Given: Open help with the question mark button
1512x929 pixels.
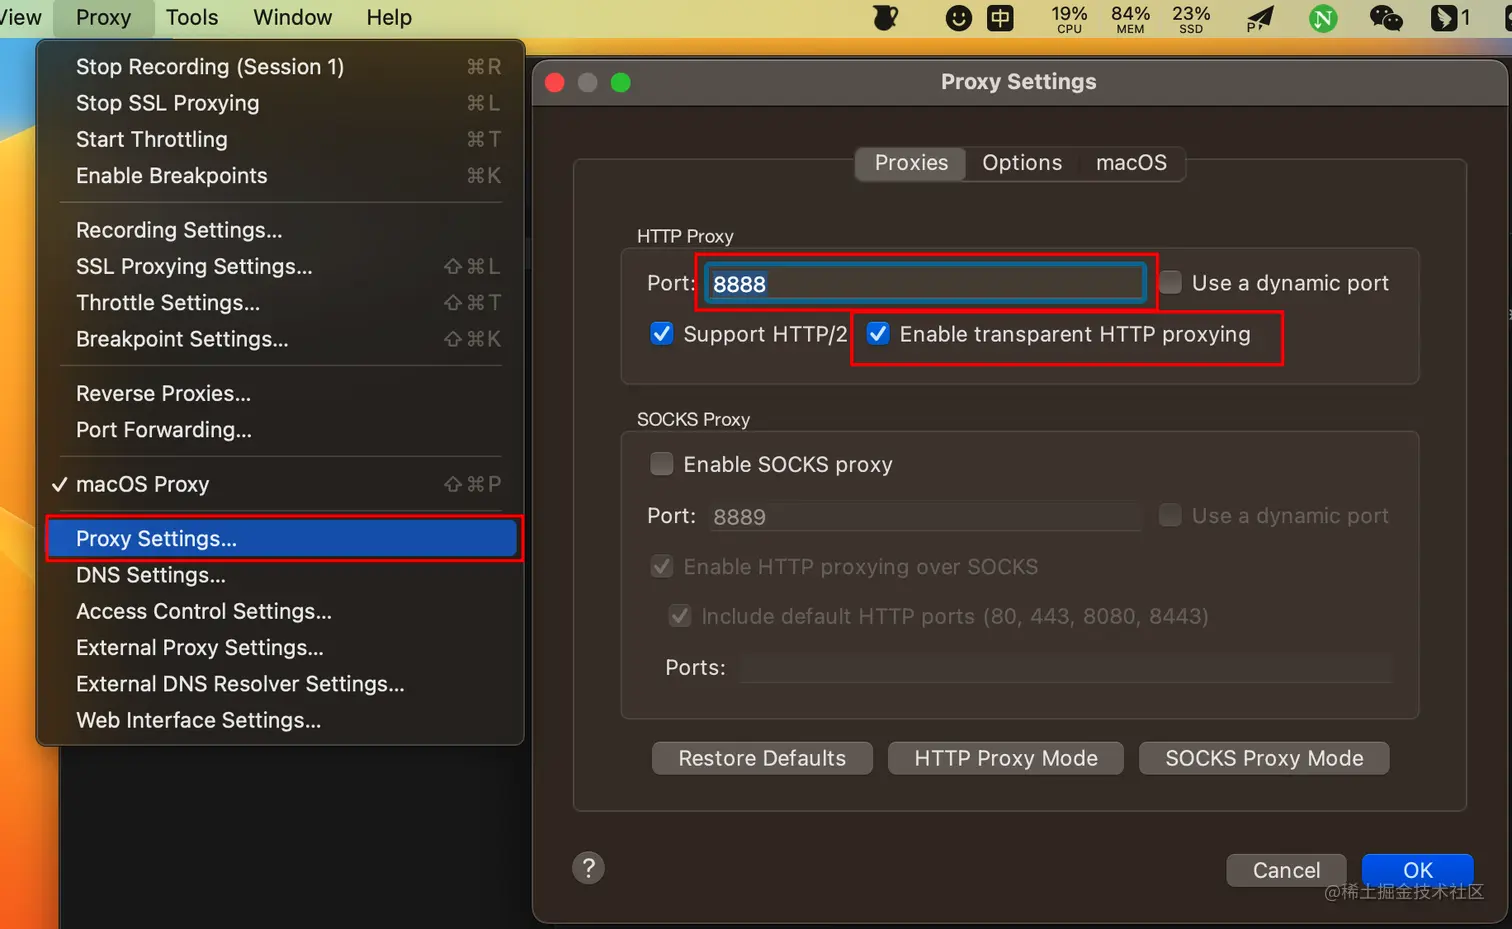Looking at the screenshot, I should pos(588,868).
